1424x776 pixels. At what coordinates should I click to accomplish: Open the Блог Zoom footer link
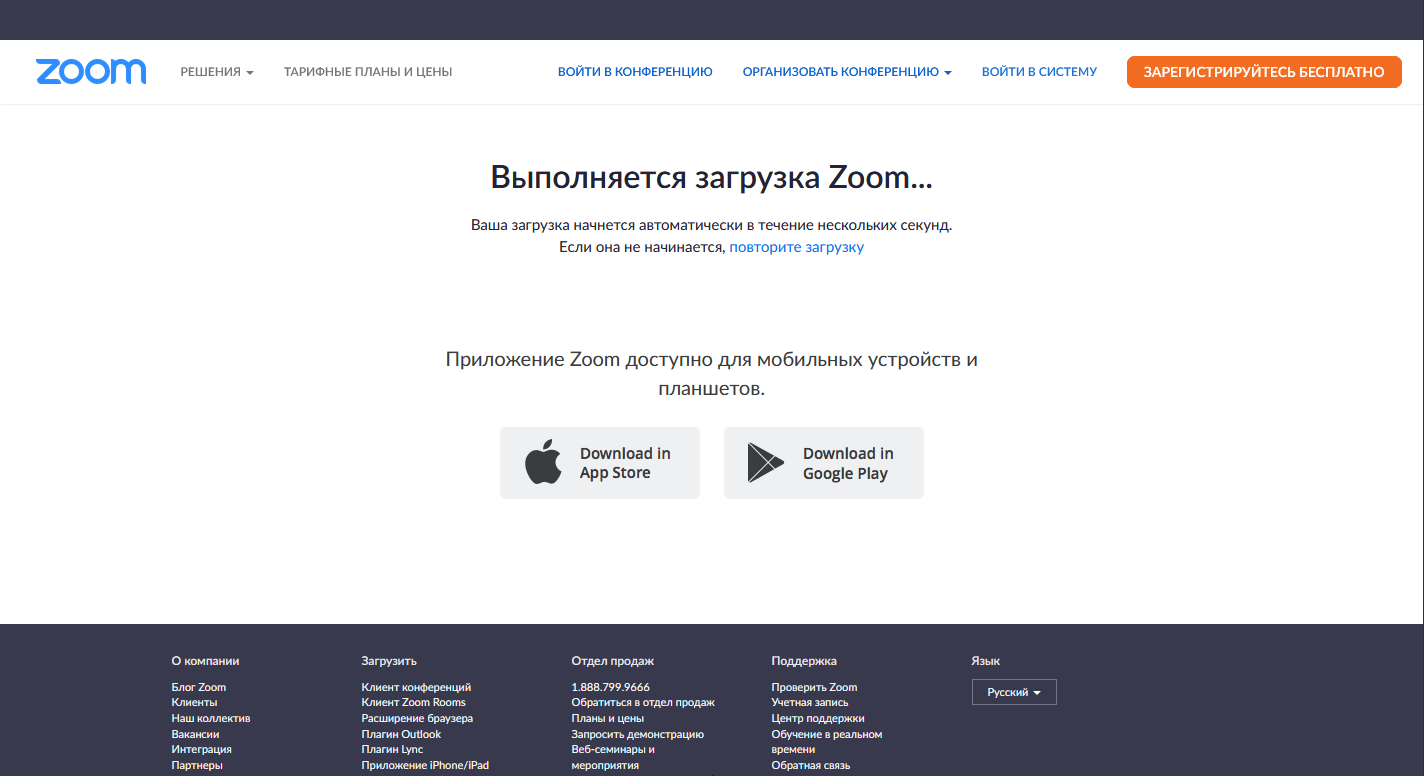coord(199,687)
